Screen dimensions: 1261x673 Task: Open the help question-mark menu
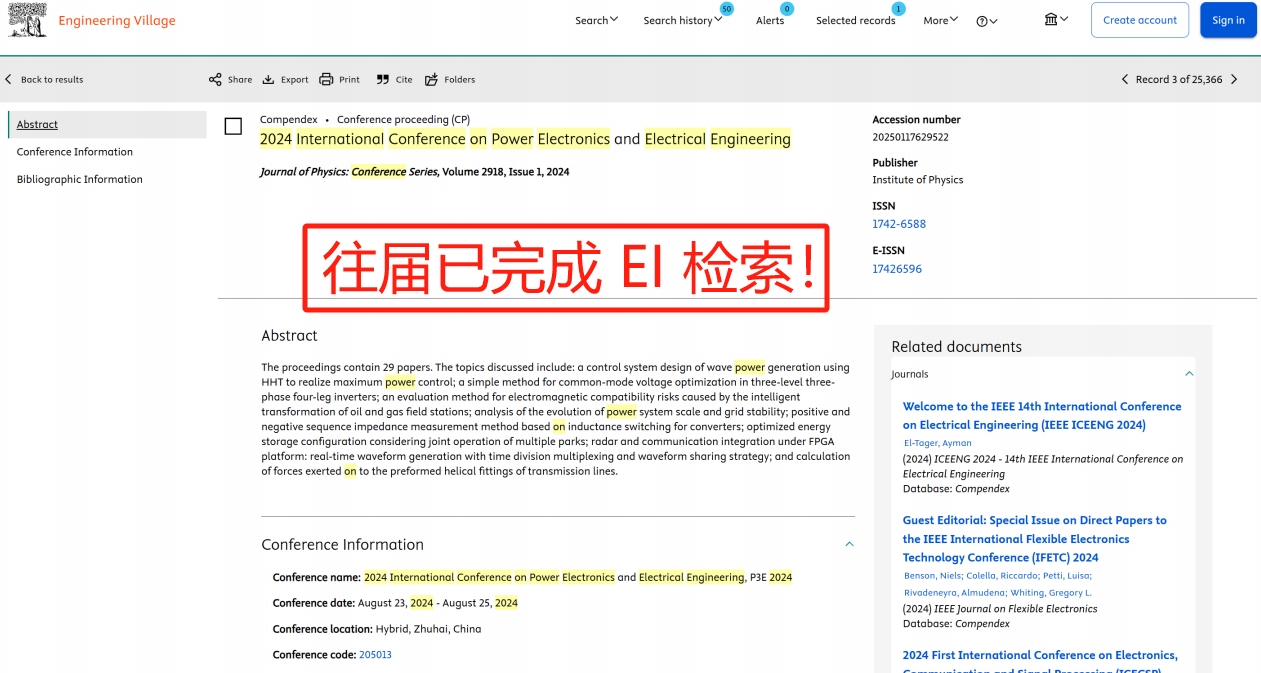(x=987, y=21)
